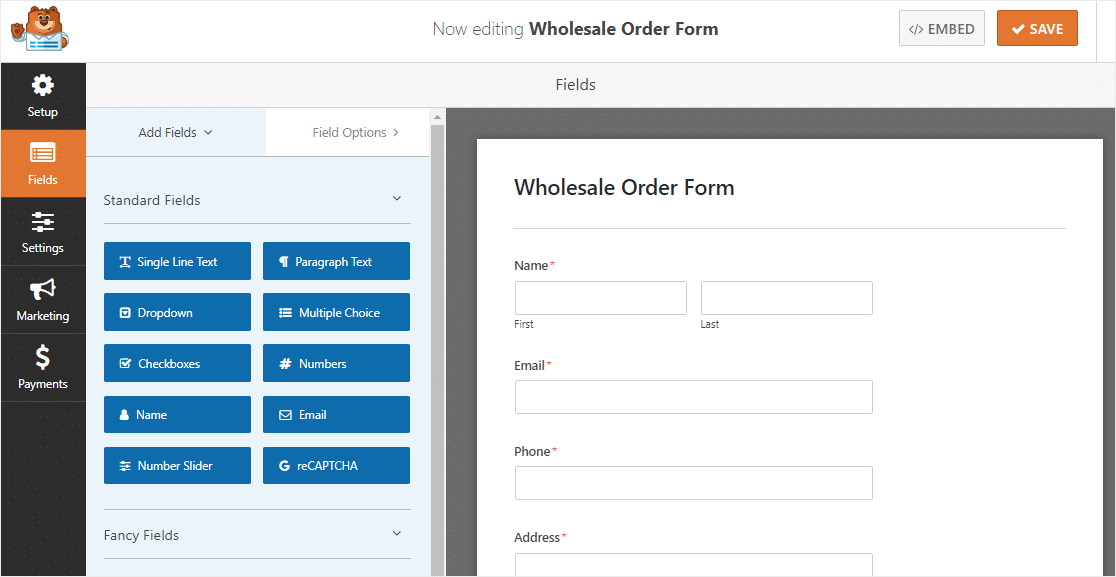Click the Name field label

coord(531,265)
